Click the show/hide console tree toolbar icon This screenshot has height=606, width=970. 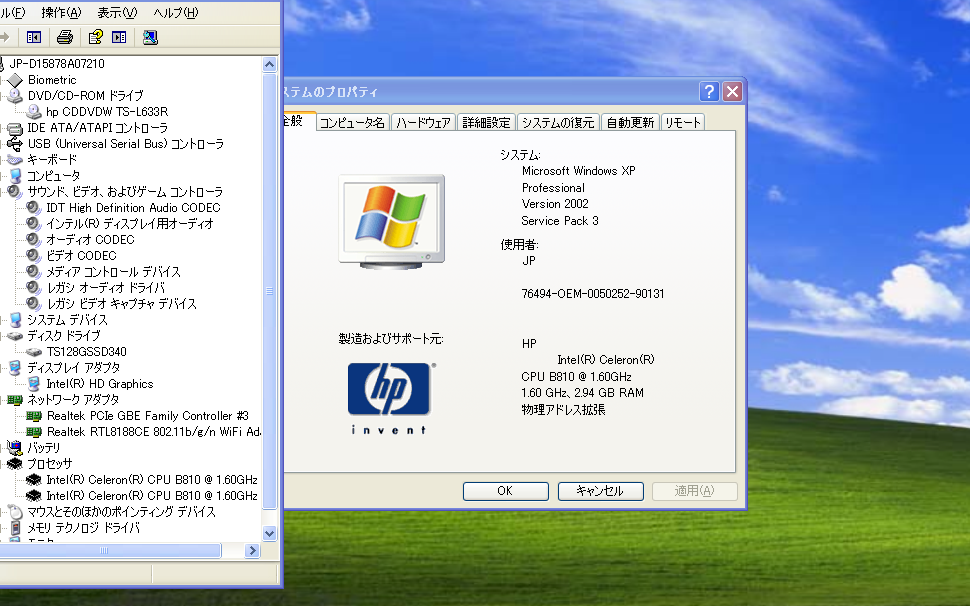pos(34,38)
